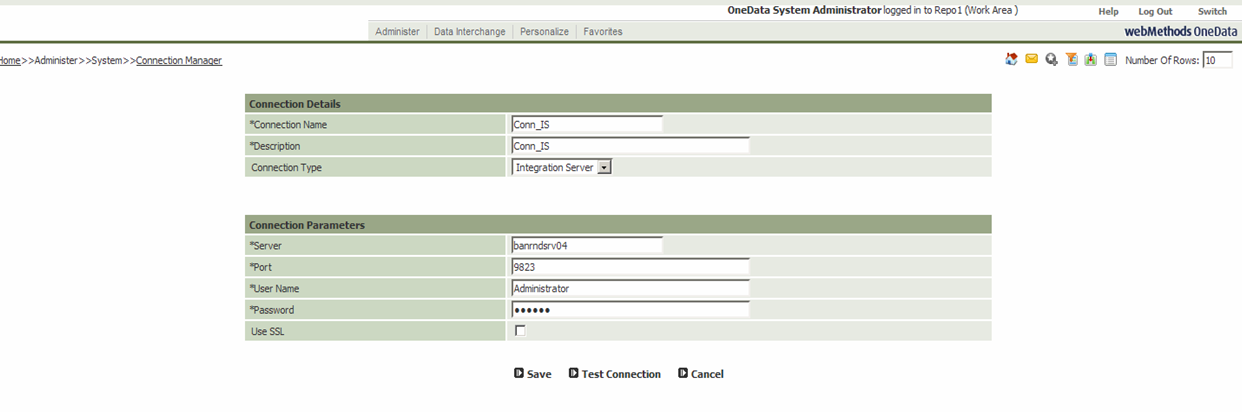Click the Cancel button label
The height and width of the screenshot is (412, 1242).
pyautogui.click(x=707, y=374)
